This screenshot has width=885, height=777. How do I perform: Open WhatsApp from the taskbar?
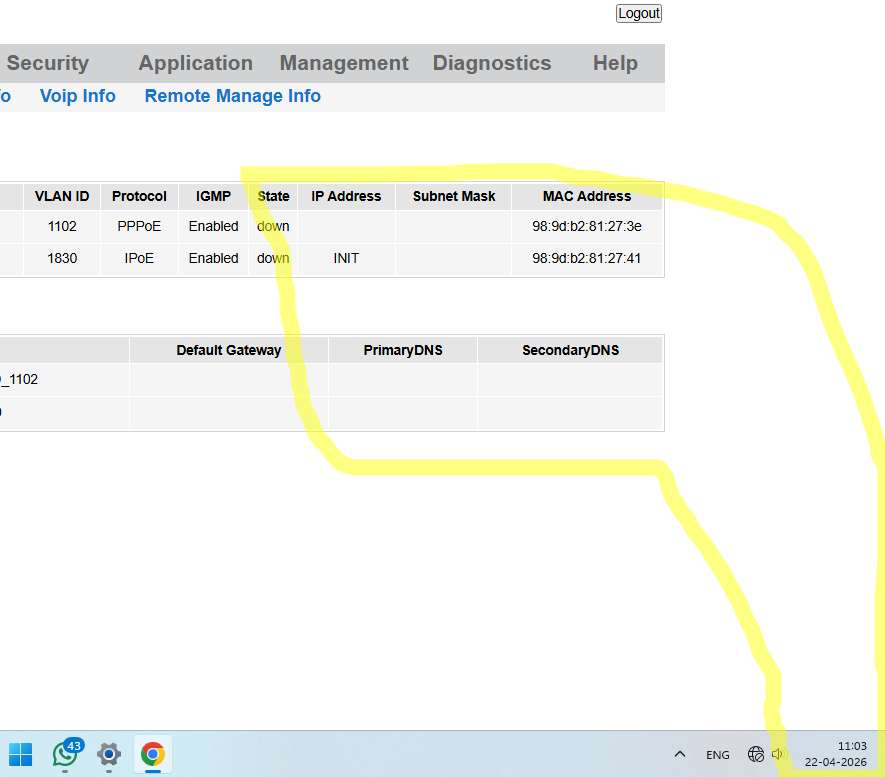coord(65,754)
